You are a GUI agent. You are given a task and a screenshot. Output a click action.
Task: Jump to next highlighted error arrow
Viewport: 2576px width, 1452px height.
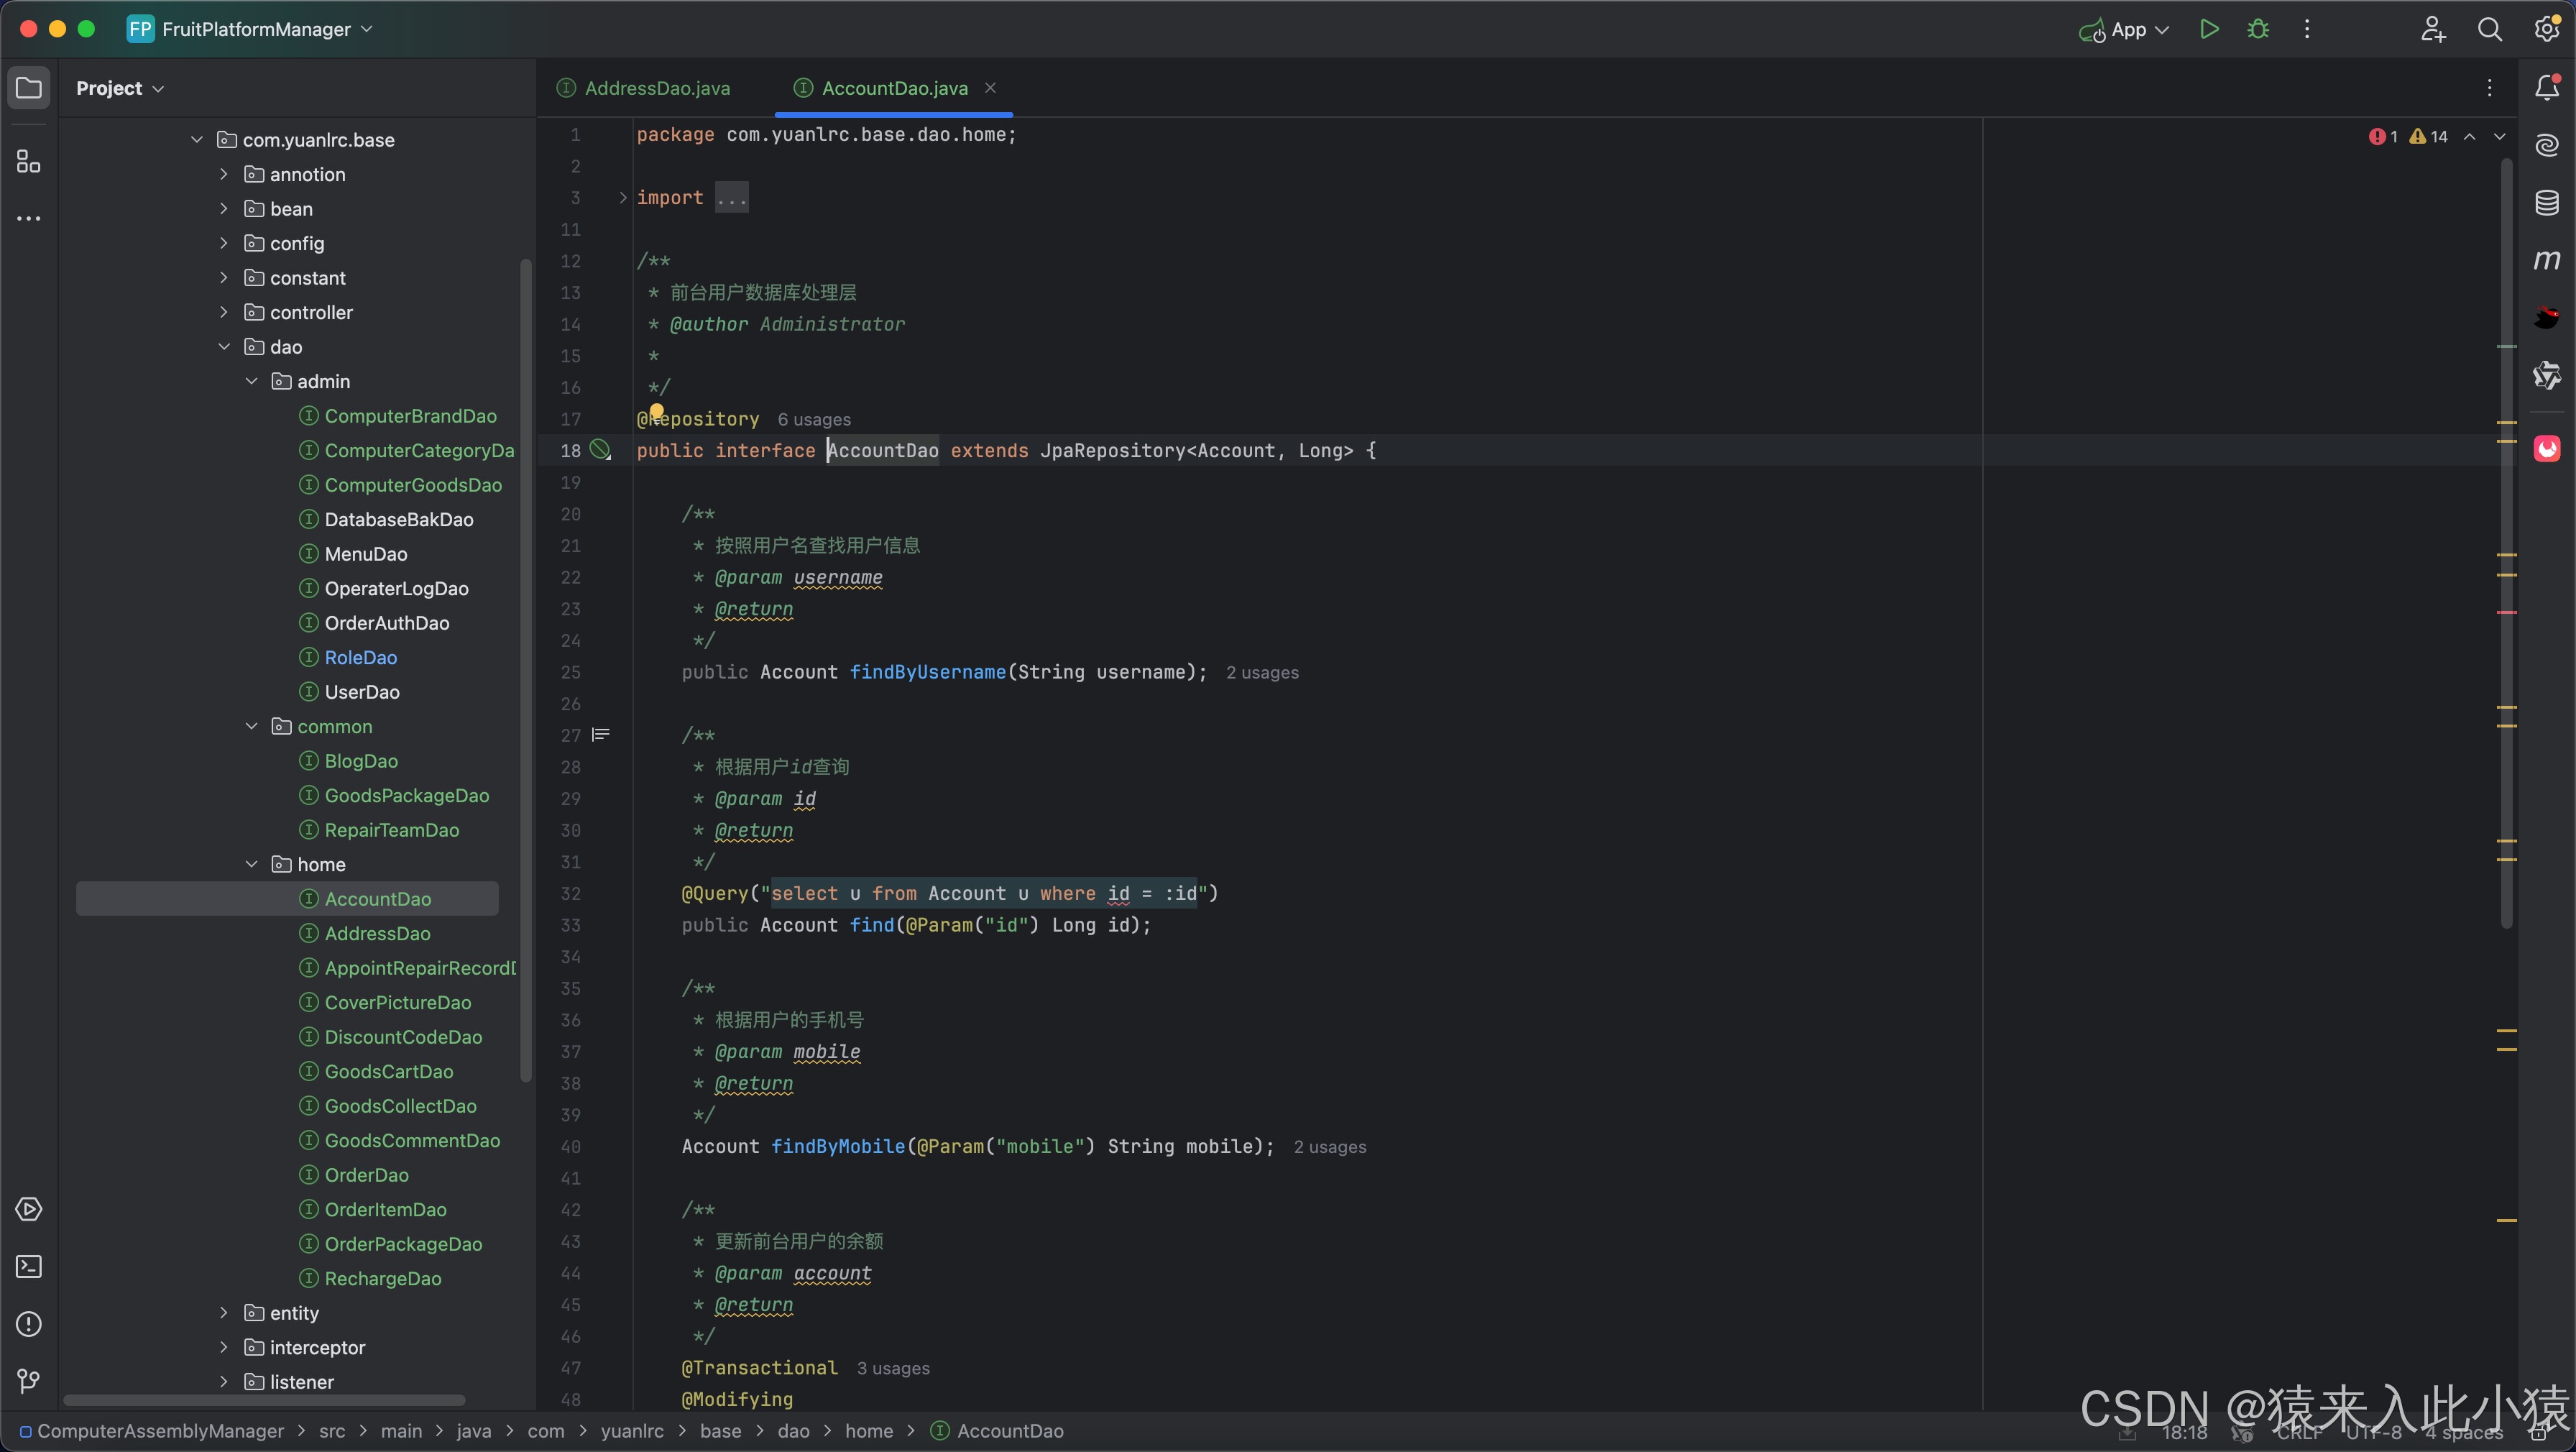click(2500, 136)
